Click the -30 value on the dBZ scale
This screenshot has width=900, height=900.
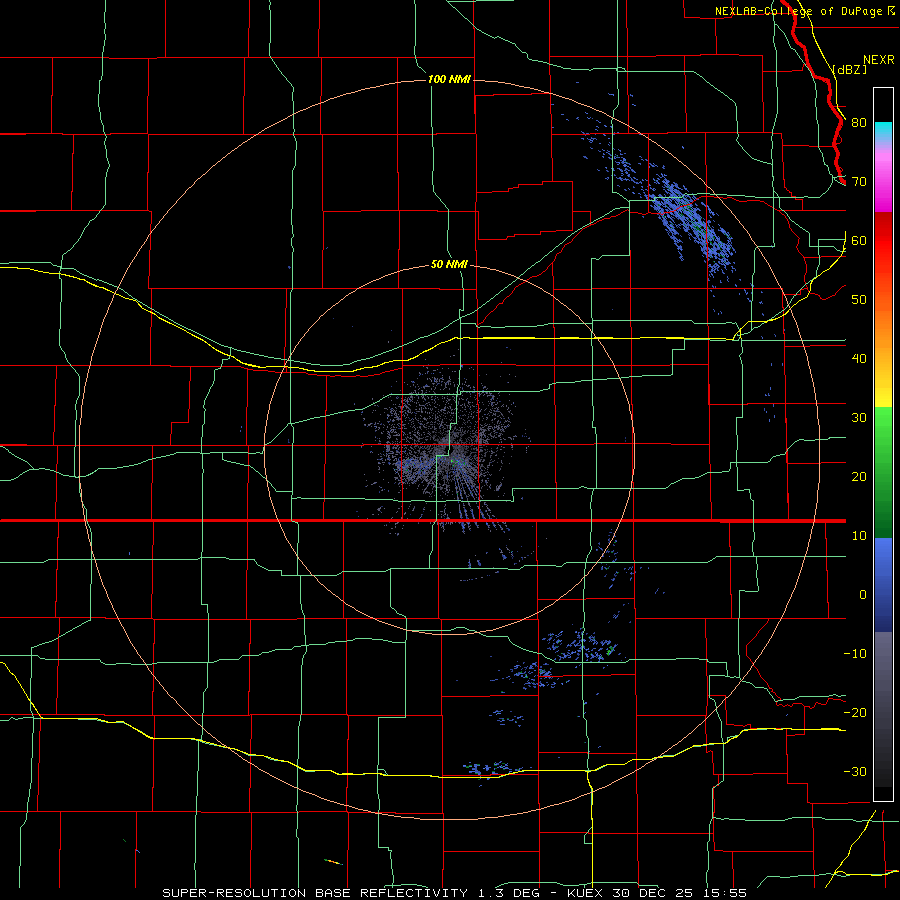(855, 771)
